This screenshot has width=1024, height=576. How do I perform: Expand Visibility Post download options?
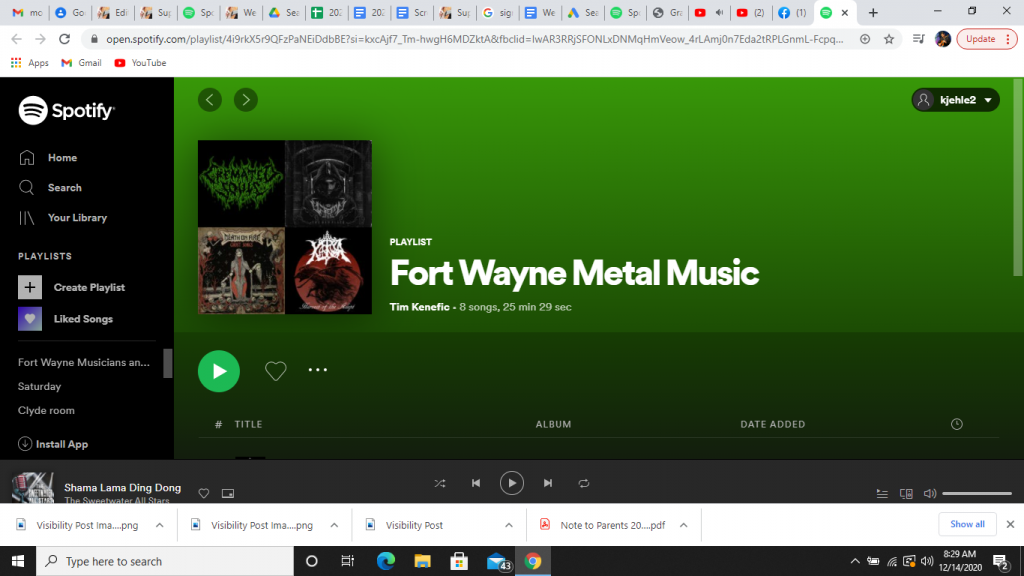[509, 525]
